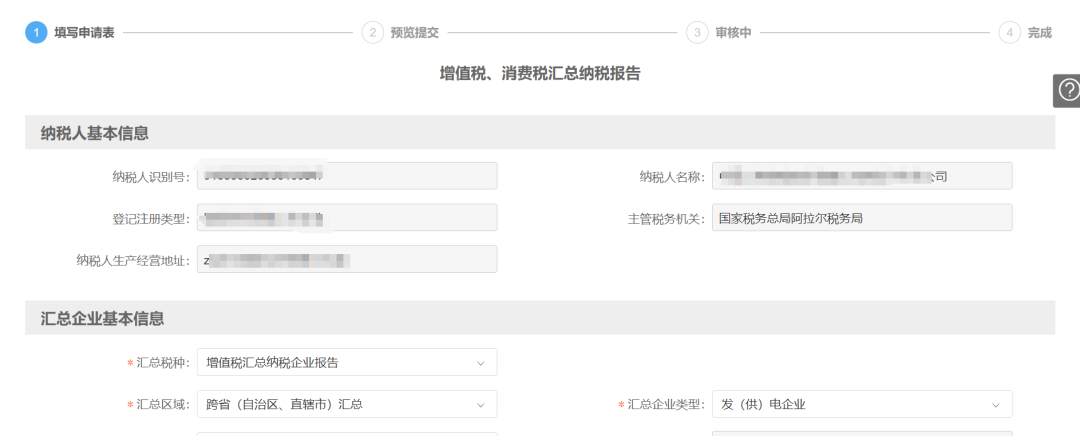Open the help question mark icon
1080x436 pixels.
tap(1068, 90)
